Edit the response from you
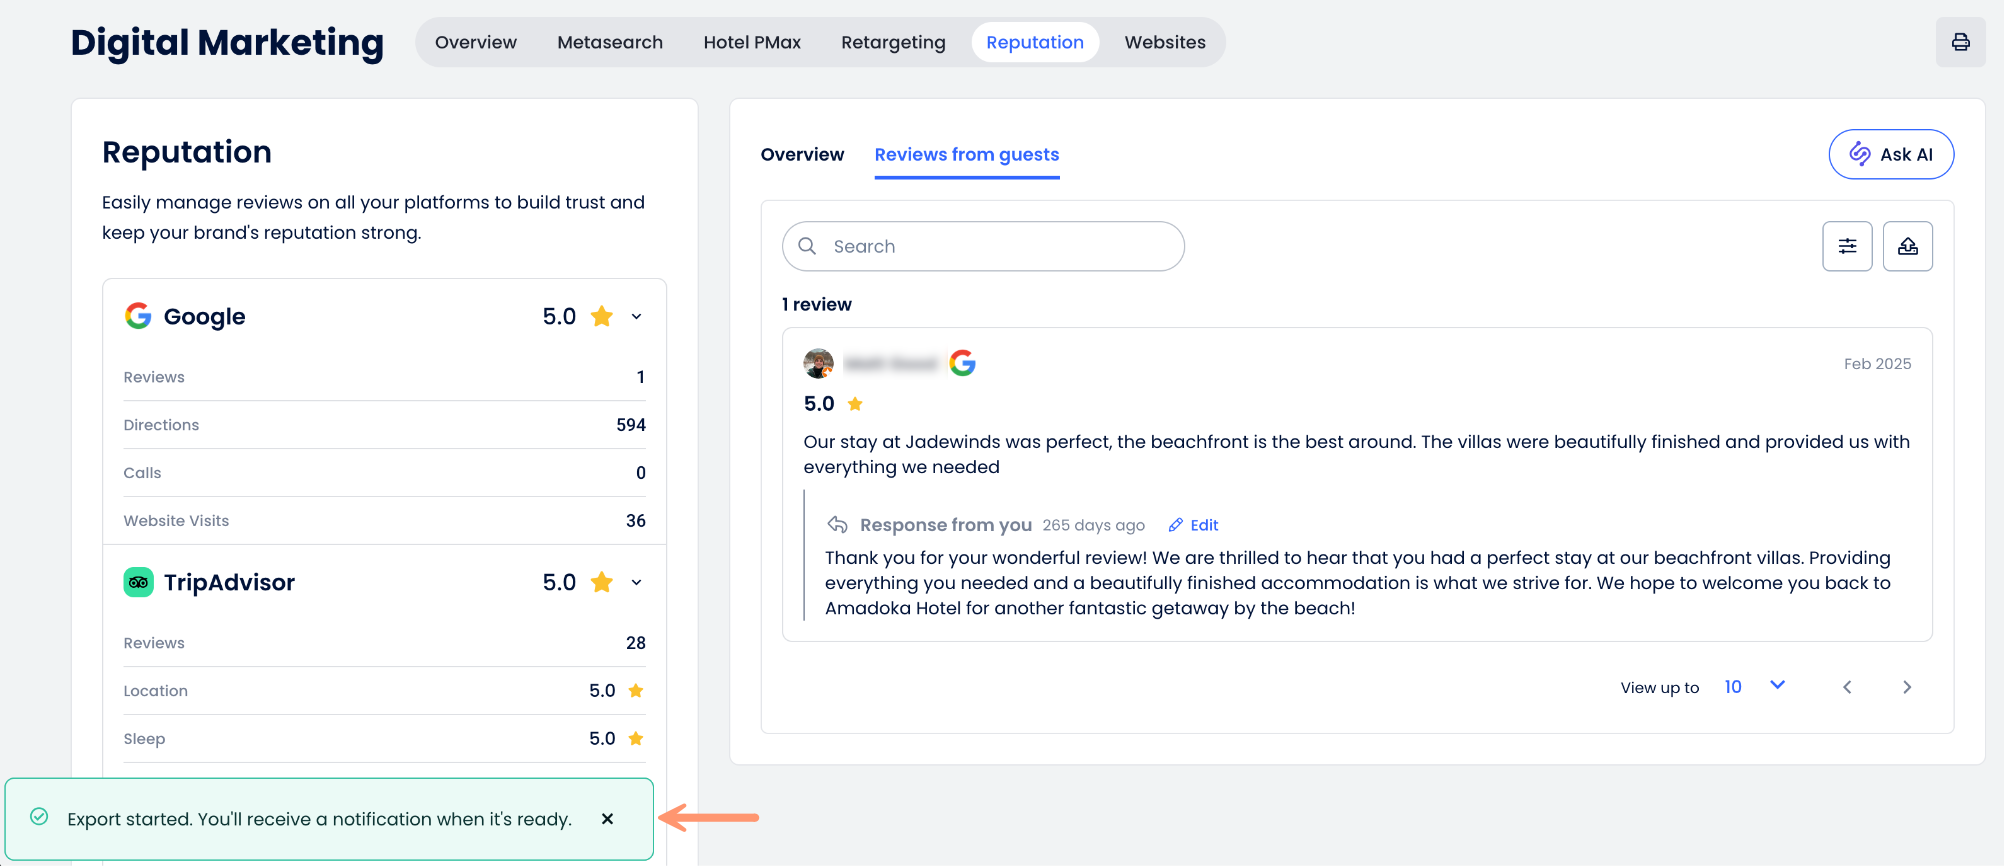This screenshot has height=866, width=2004. click(1194, 525)
